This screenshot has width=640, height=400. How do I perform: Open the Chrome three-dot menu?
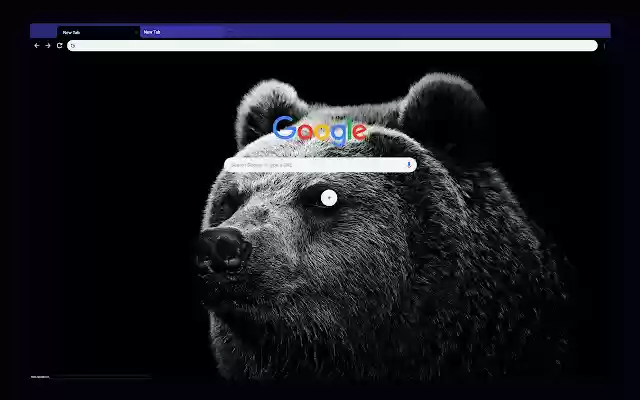(604, 46)
